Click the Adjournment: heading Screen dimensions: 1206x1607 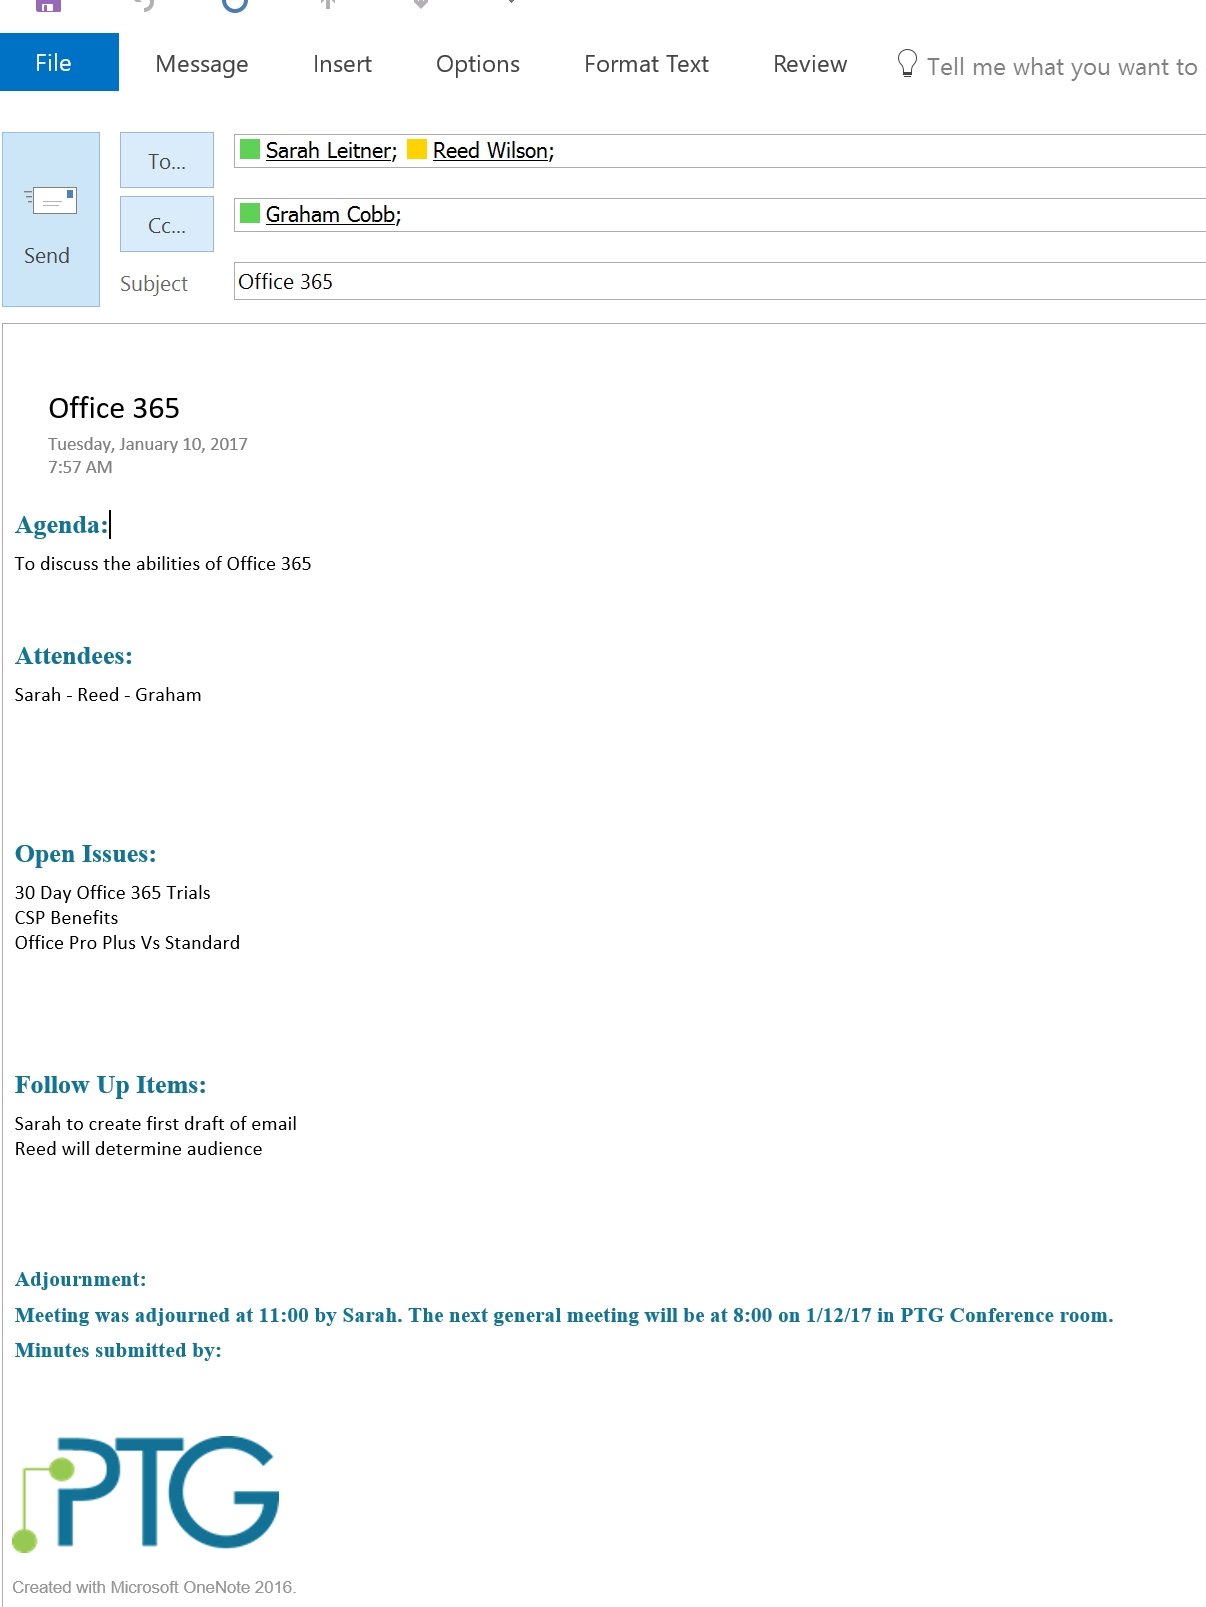click(81, 1280)
